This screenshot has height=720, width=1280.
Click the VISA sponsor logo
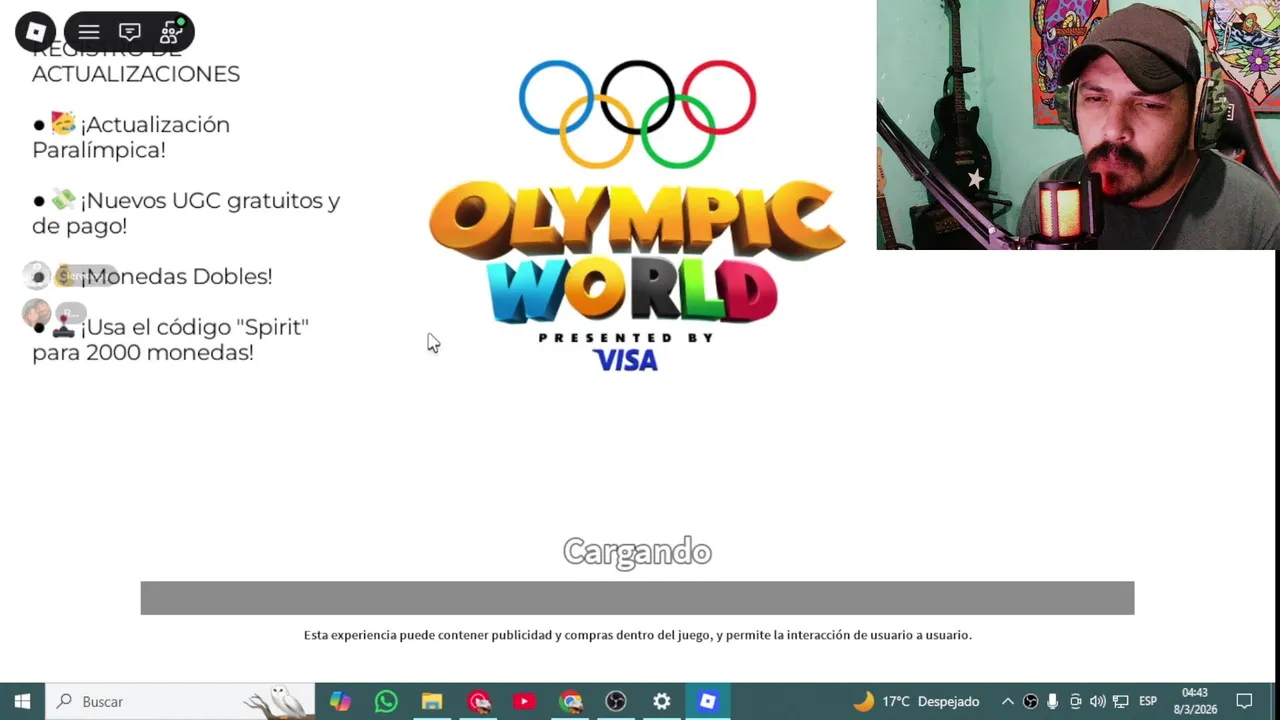pos(626,360)
